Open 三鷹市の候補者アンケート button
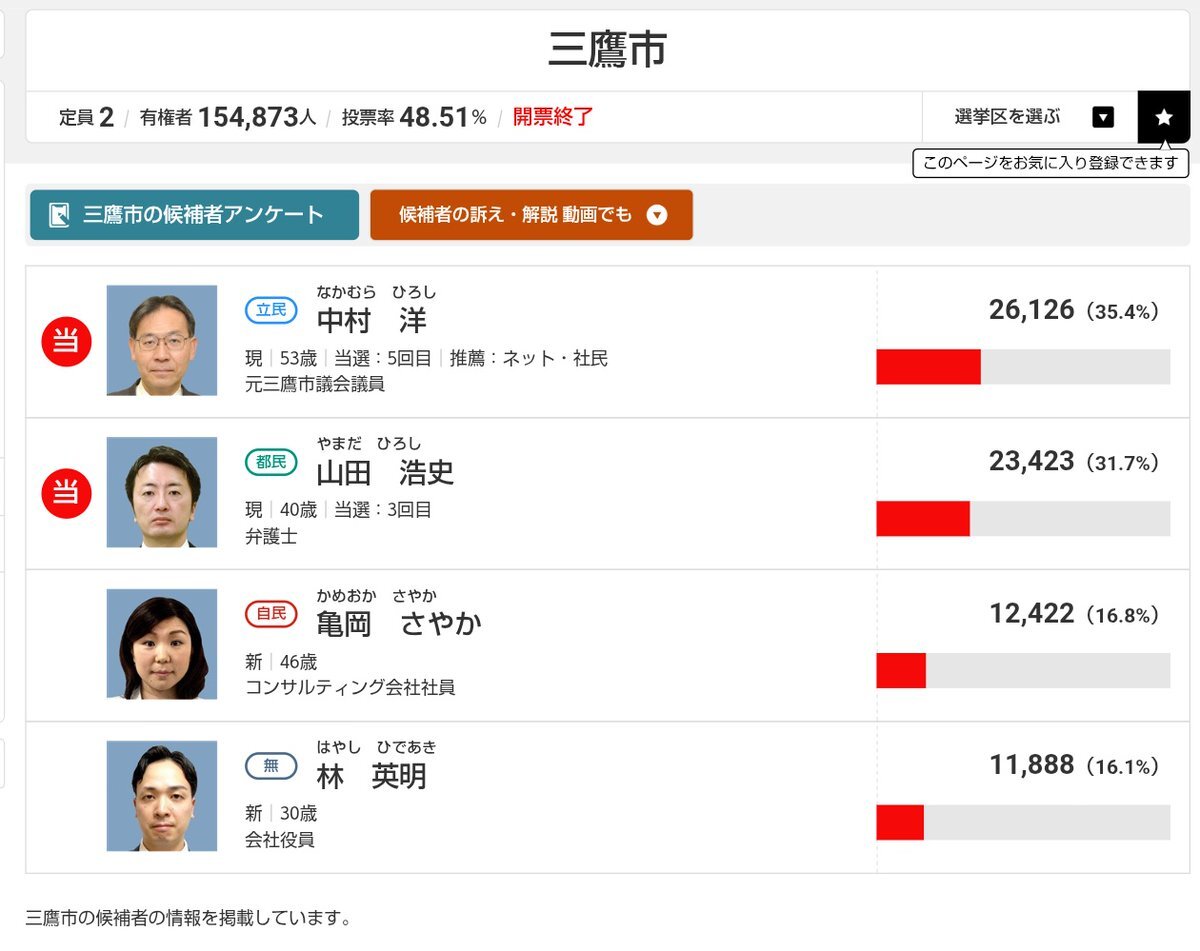The image size is (1200, 951). (x=194, y=215)
